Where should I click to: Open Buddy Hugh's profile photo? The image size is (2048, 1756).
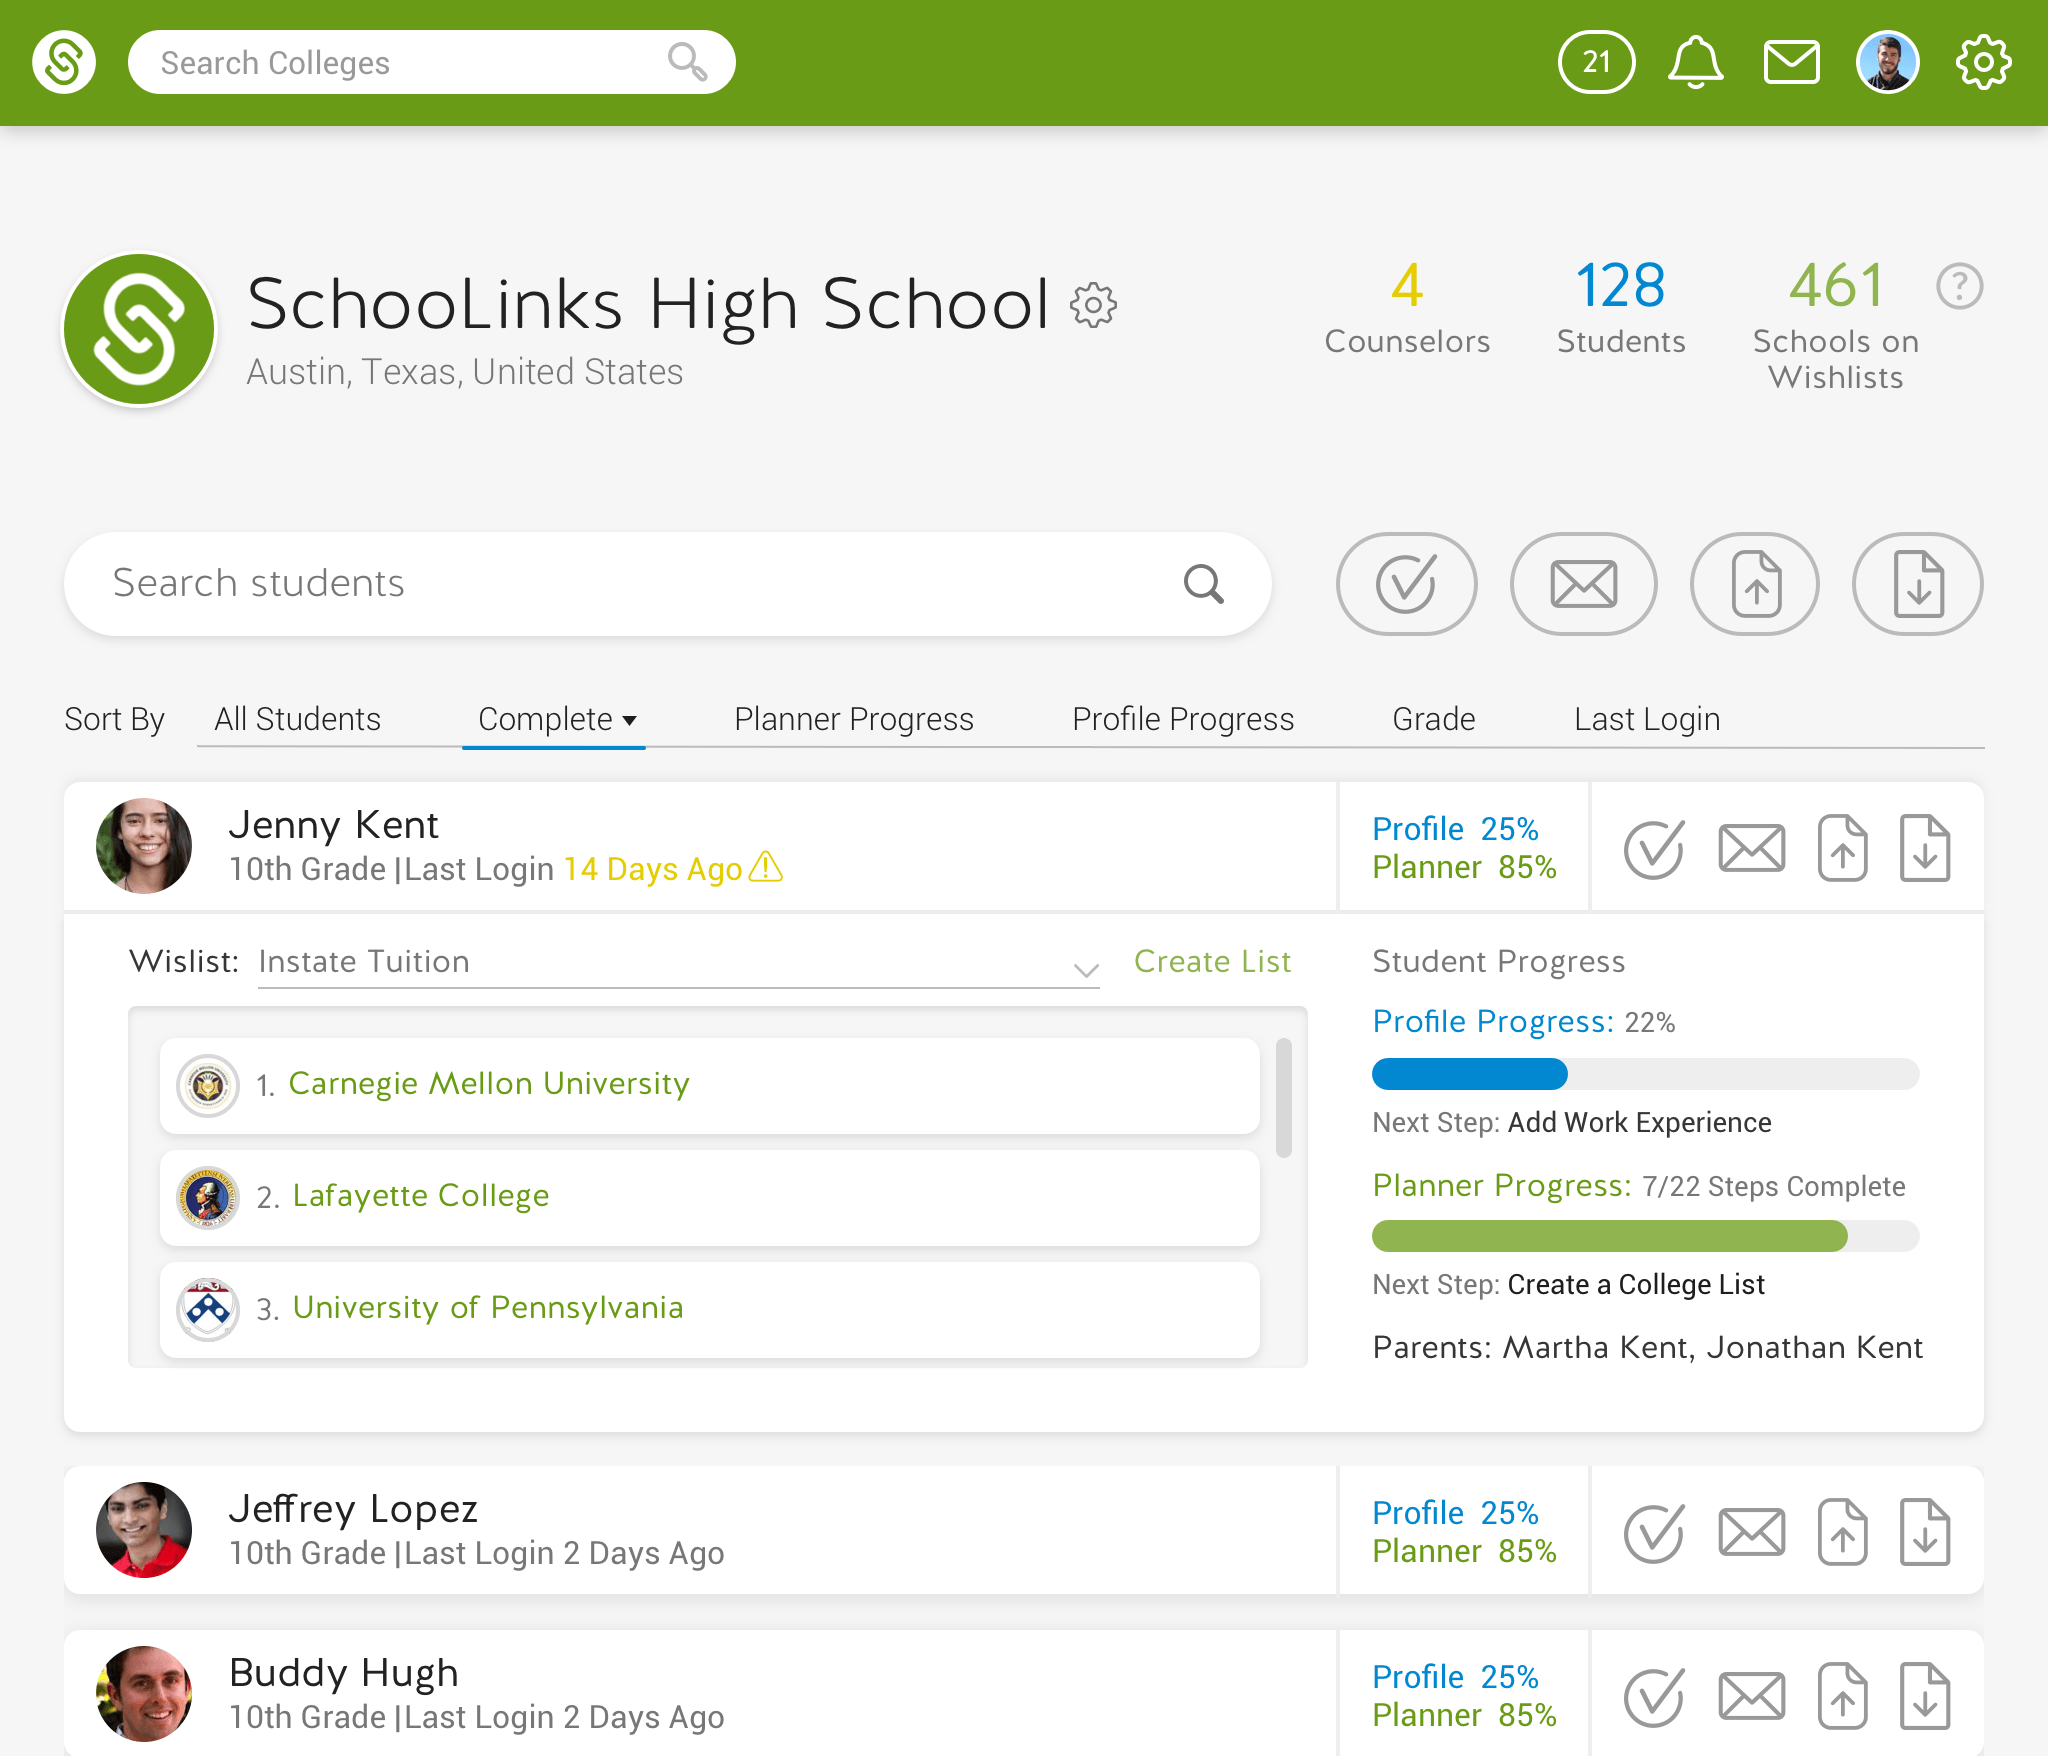(144, 1694)
